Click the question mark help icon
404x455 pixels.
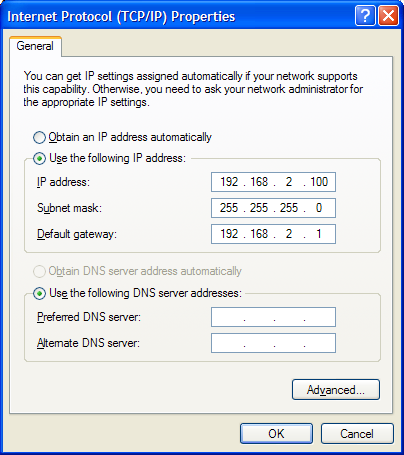tap(365, 16)
